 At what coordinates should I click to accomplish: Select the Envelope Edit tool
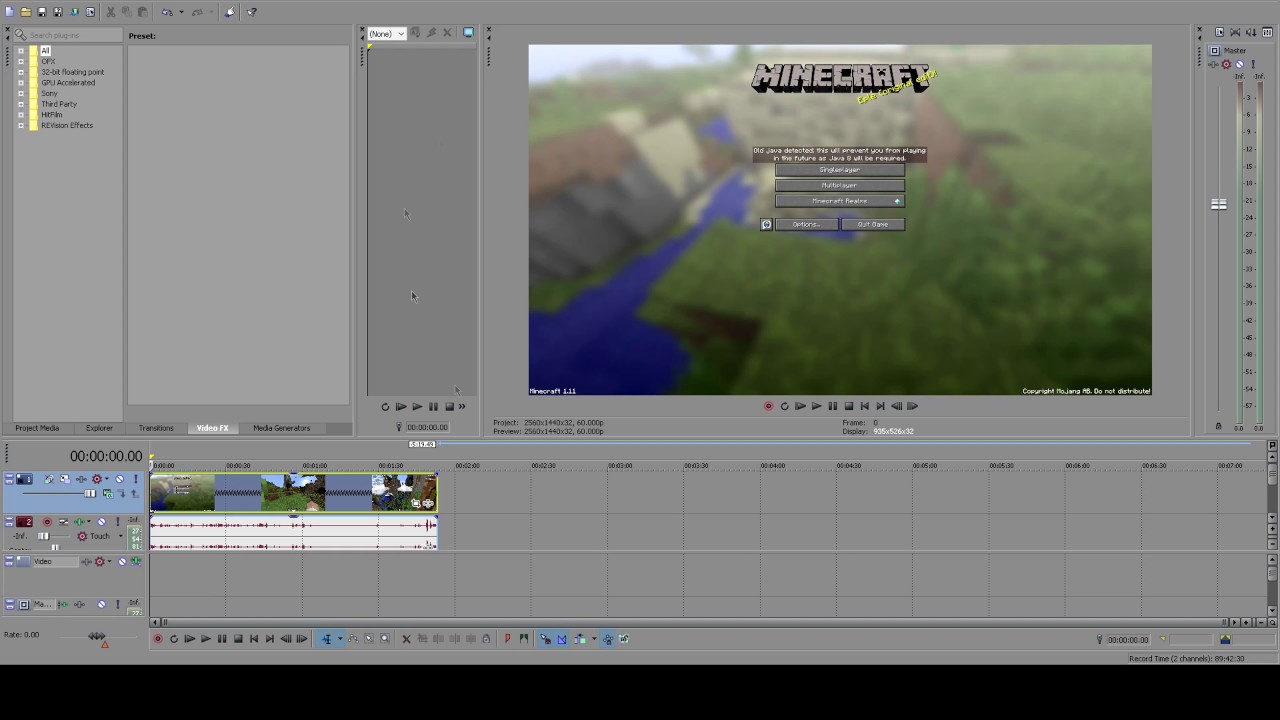[x=353, y=639]
